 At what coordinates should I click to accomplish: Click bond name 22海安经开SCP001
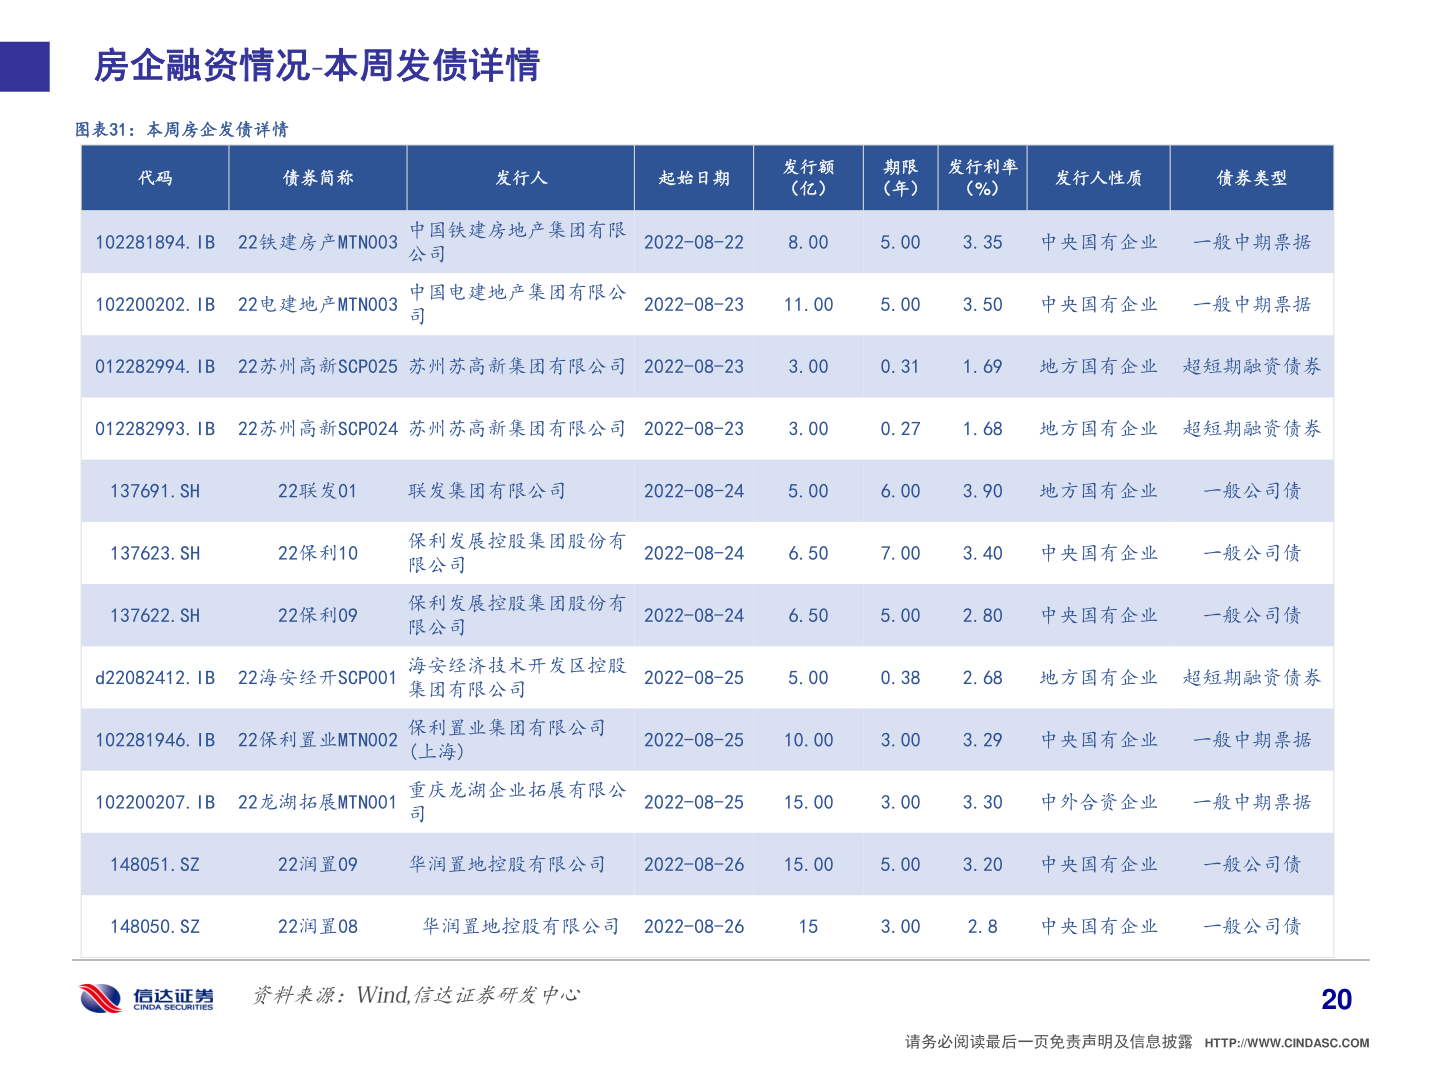[x=318, y=677]
